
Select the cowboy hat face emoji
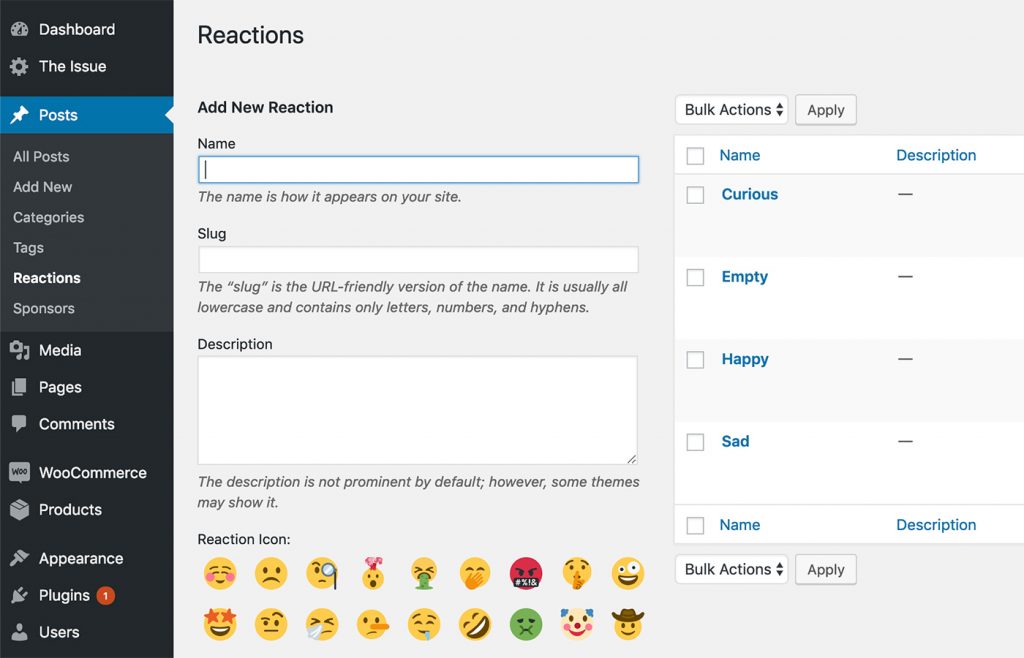tap(628, 625)
